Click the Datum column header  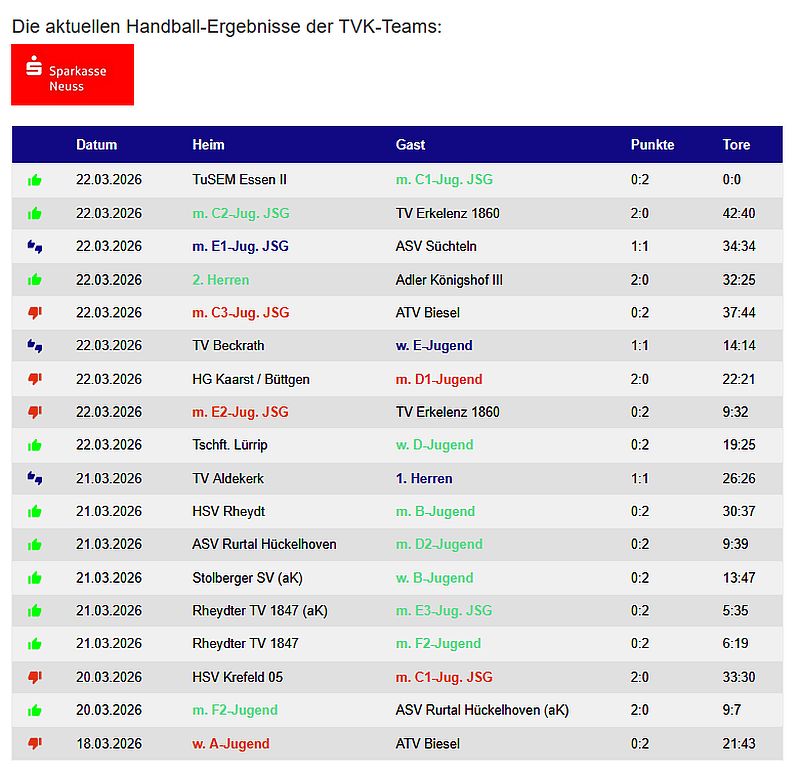pyautogui.click(x=96, y=145)
